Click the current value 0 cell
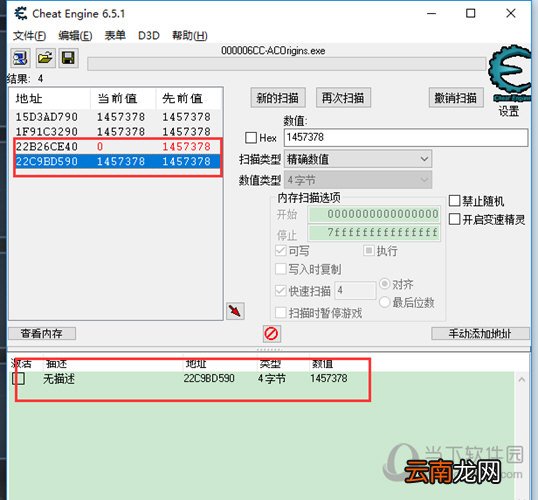 tap(100, 147)
